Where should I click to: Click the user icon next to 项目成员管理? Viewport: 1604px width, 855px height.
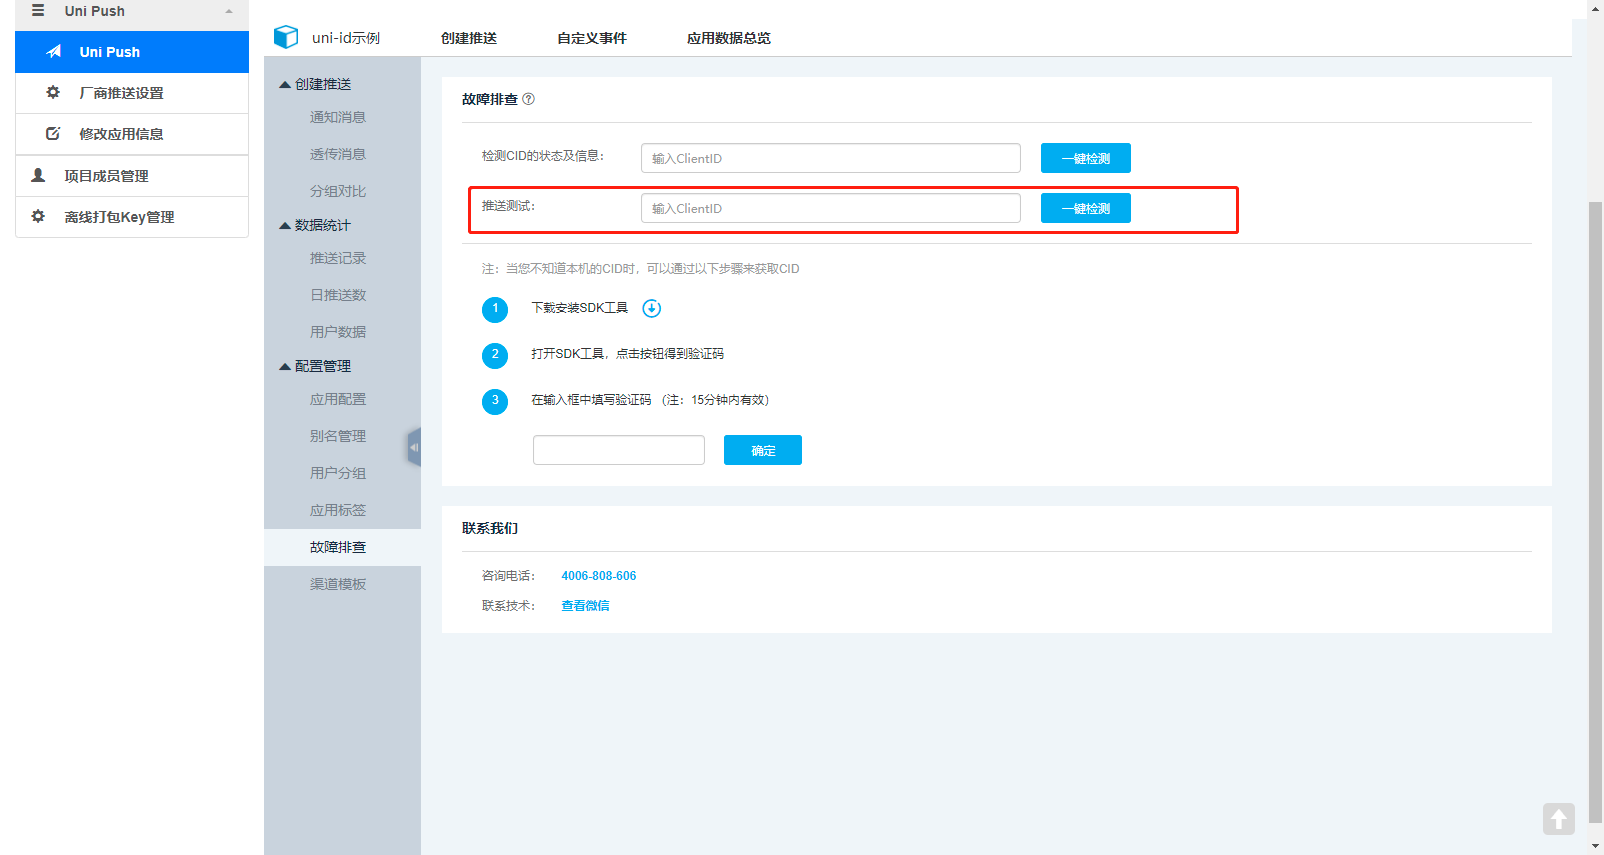pyautogui.click(x=38, y=175)
